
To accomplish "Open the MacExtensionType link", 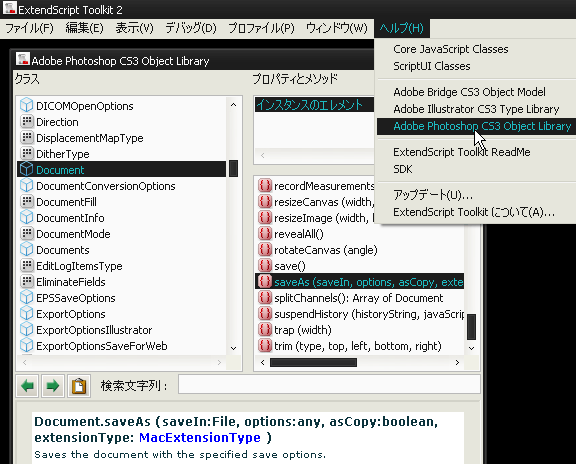I will tap(200, 438).
